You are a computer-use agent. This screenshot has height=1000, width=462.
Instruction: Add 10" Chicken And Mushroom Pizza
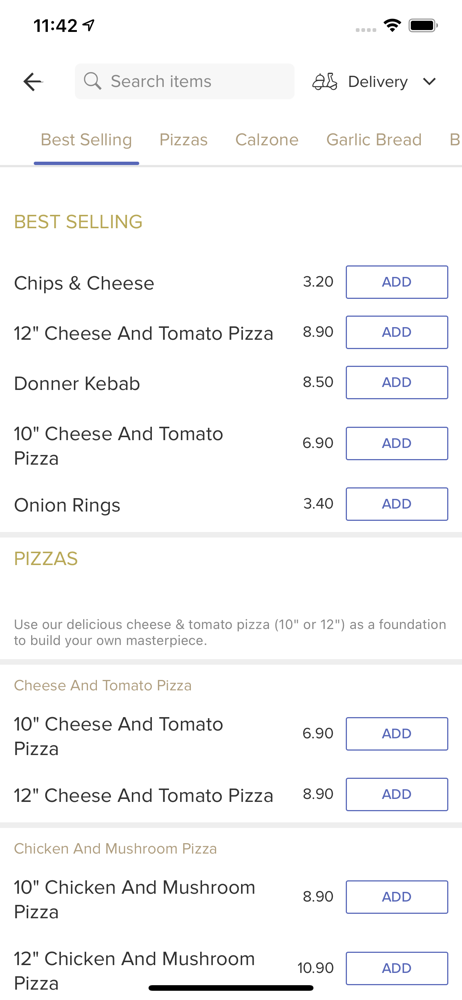click(x=397, y=897)
